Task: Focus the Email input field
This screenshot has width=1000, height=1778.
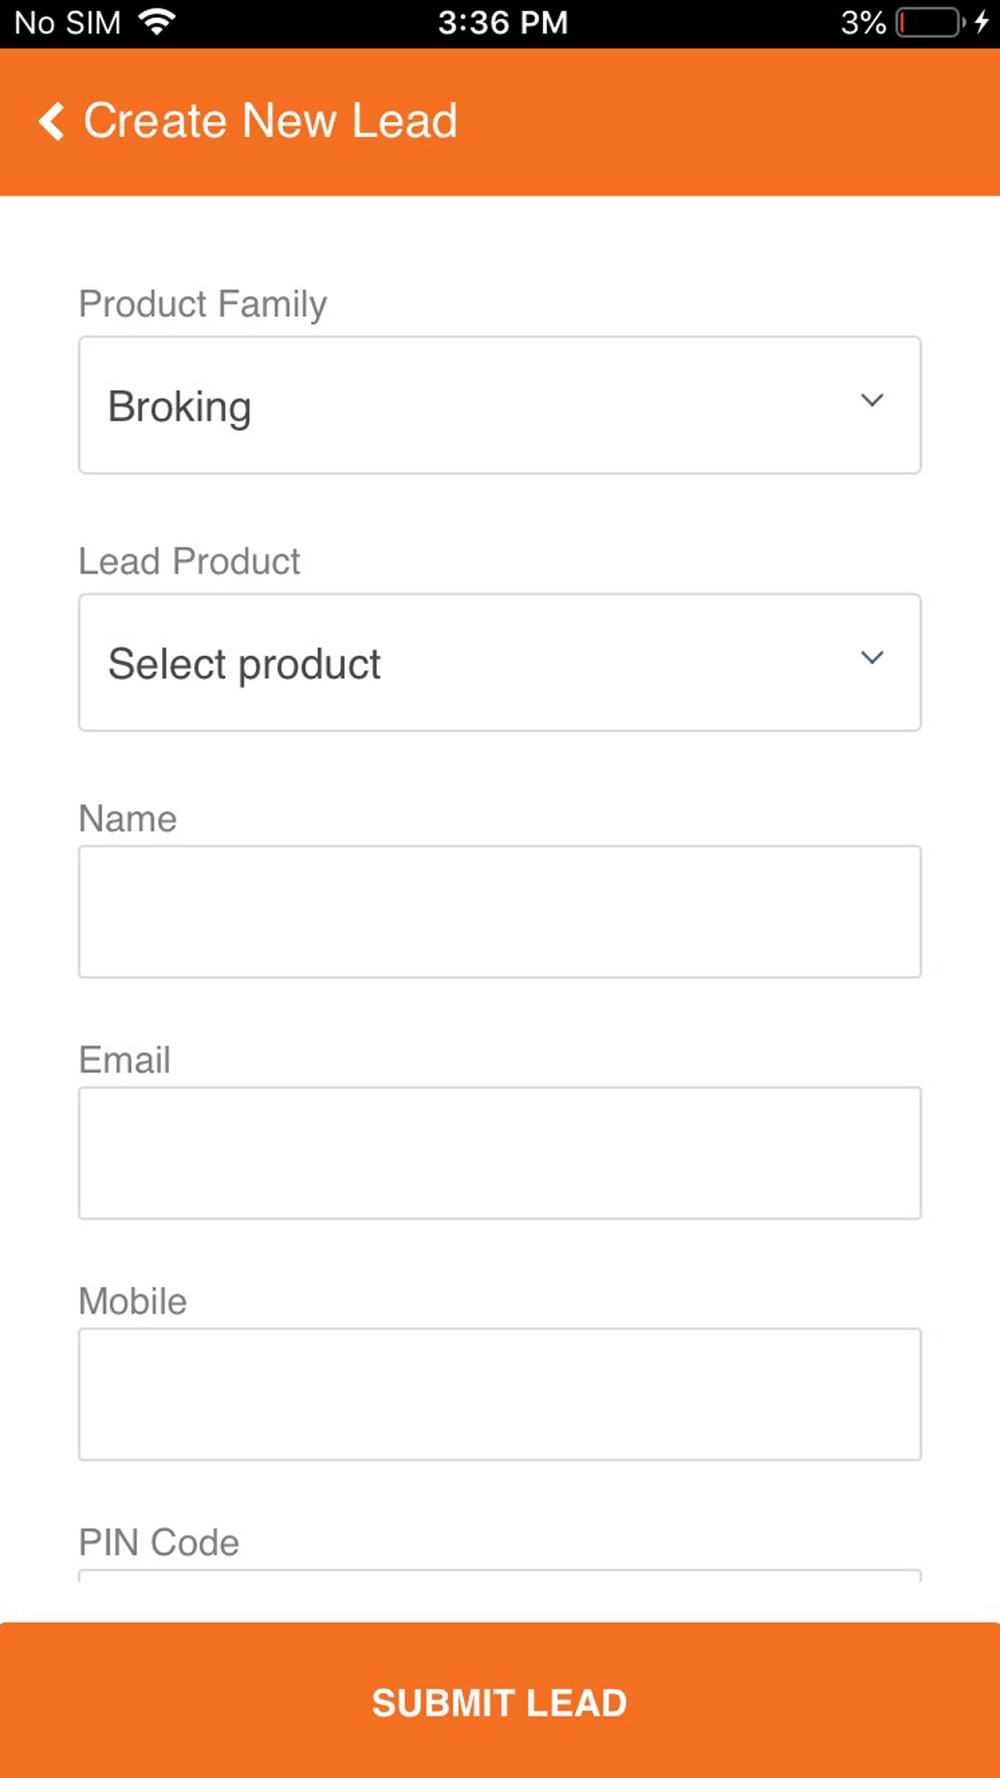Action: pos(499,1153)
